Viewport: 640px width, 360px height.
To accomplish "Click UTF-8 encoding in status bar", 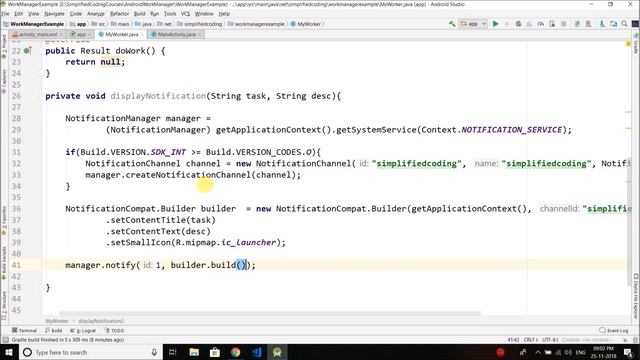I will pyautogui.click(x=550, y=340).
